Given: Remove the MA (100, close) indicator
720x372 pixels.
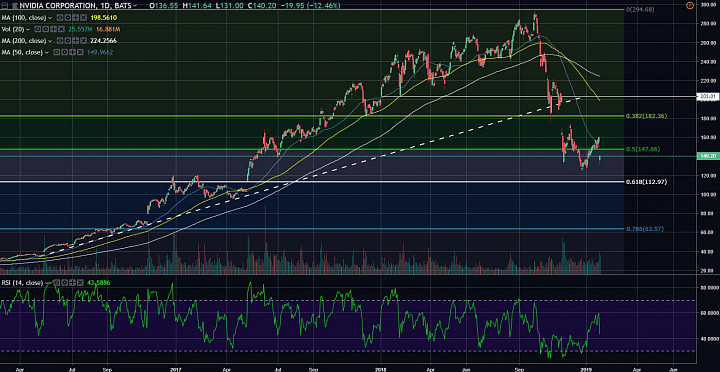Looking at the screenshot, I should [x=83, y=17].
